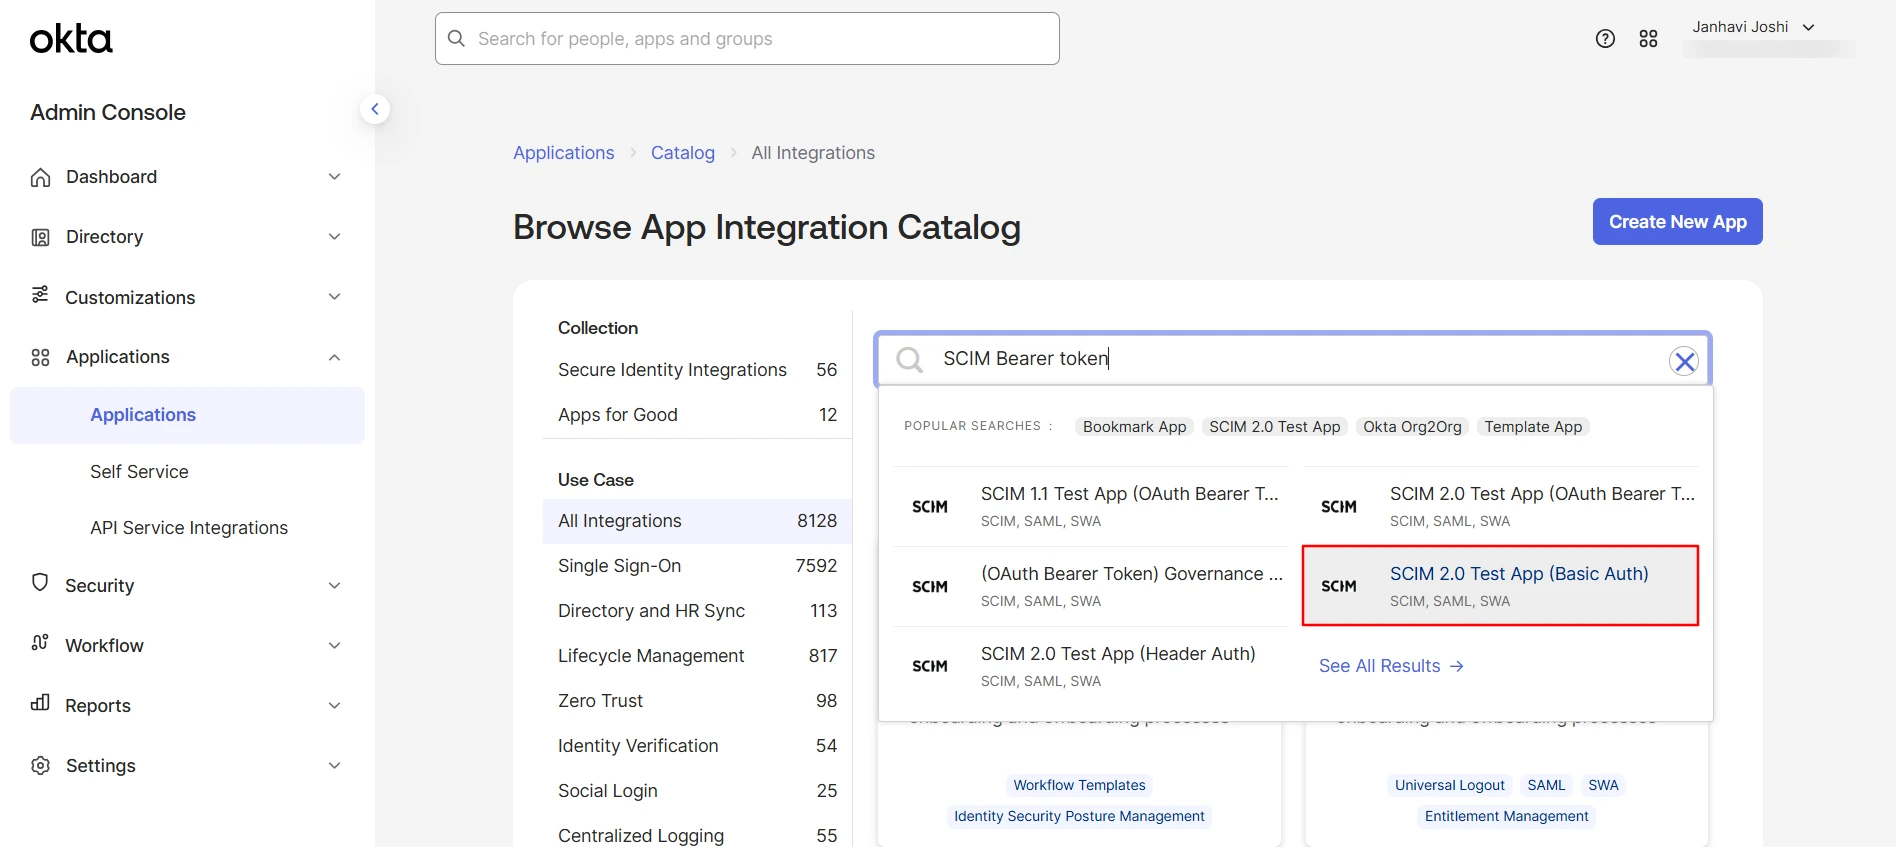Open the apps grid icon in header
The width and height of the screenshot is (1896, 847).
click(1649, 39)
